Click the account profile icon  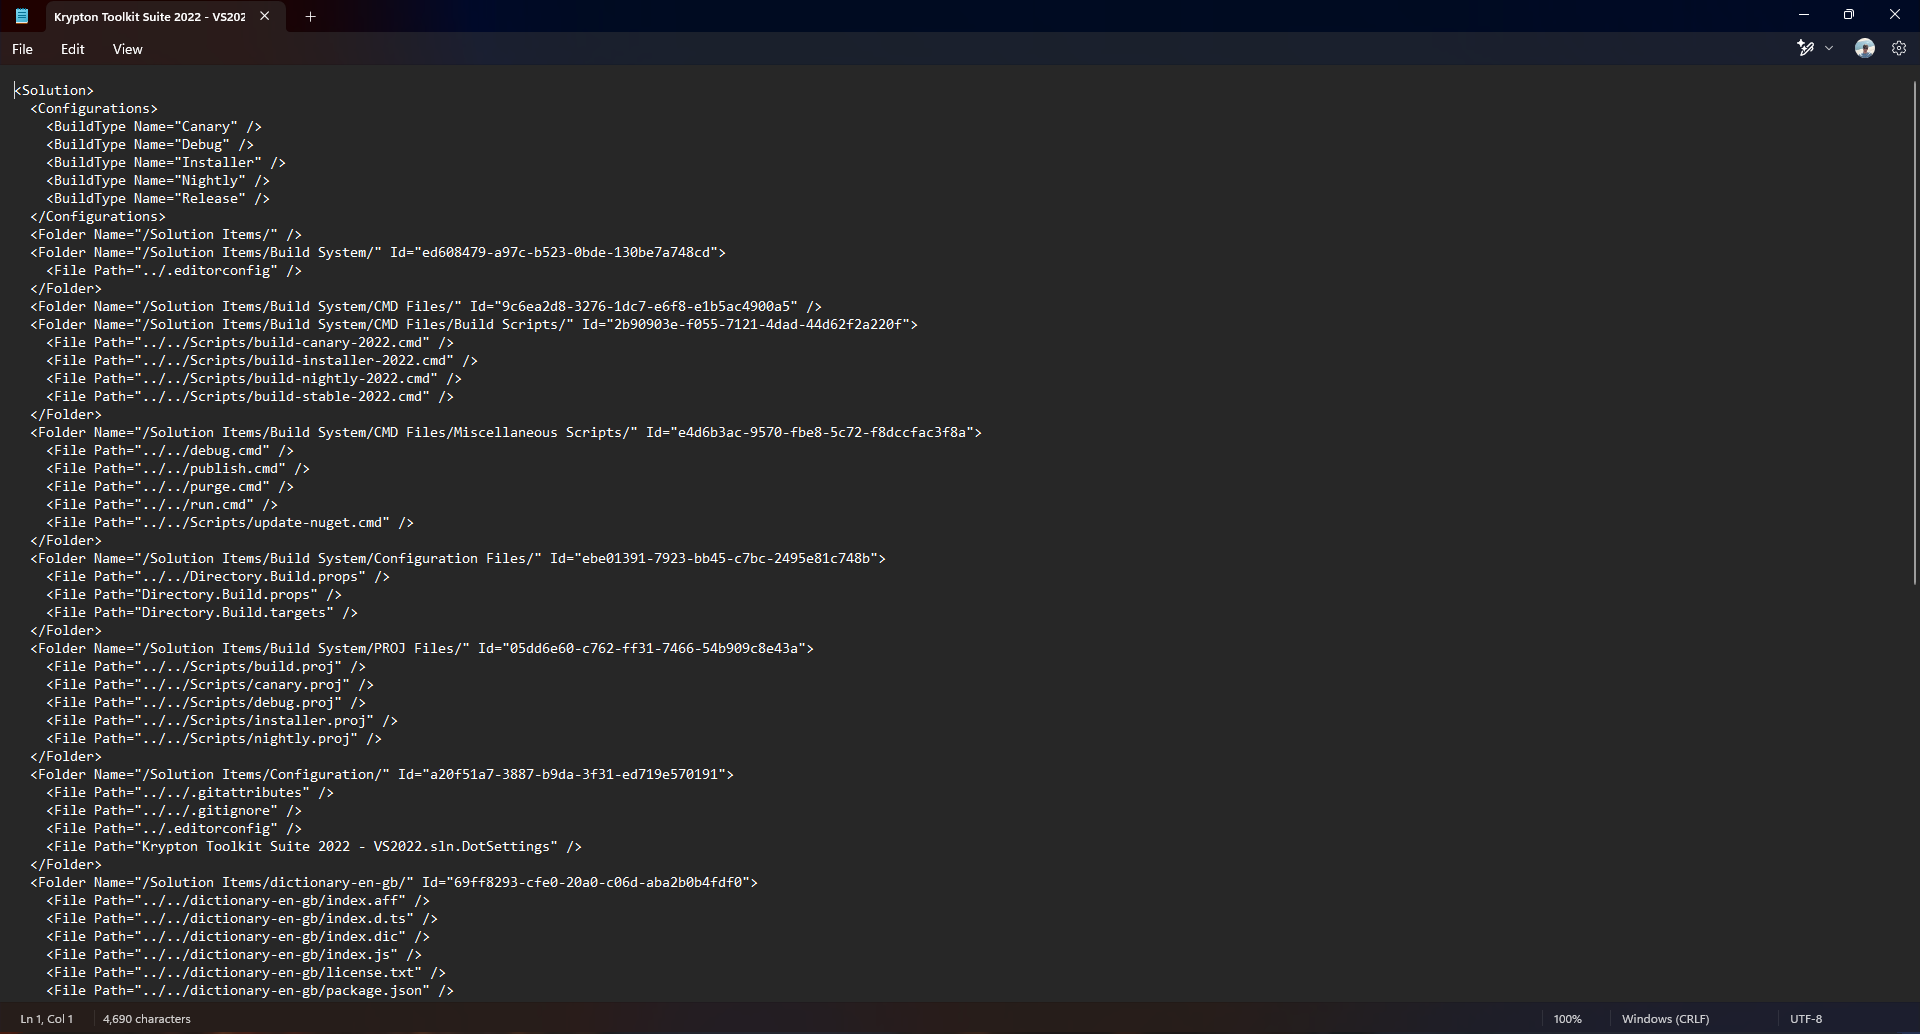1864,48
